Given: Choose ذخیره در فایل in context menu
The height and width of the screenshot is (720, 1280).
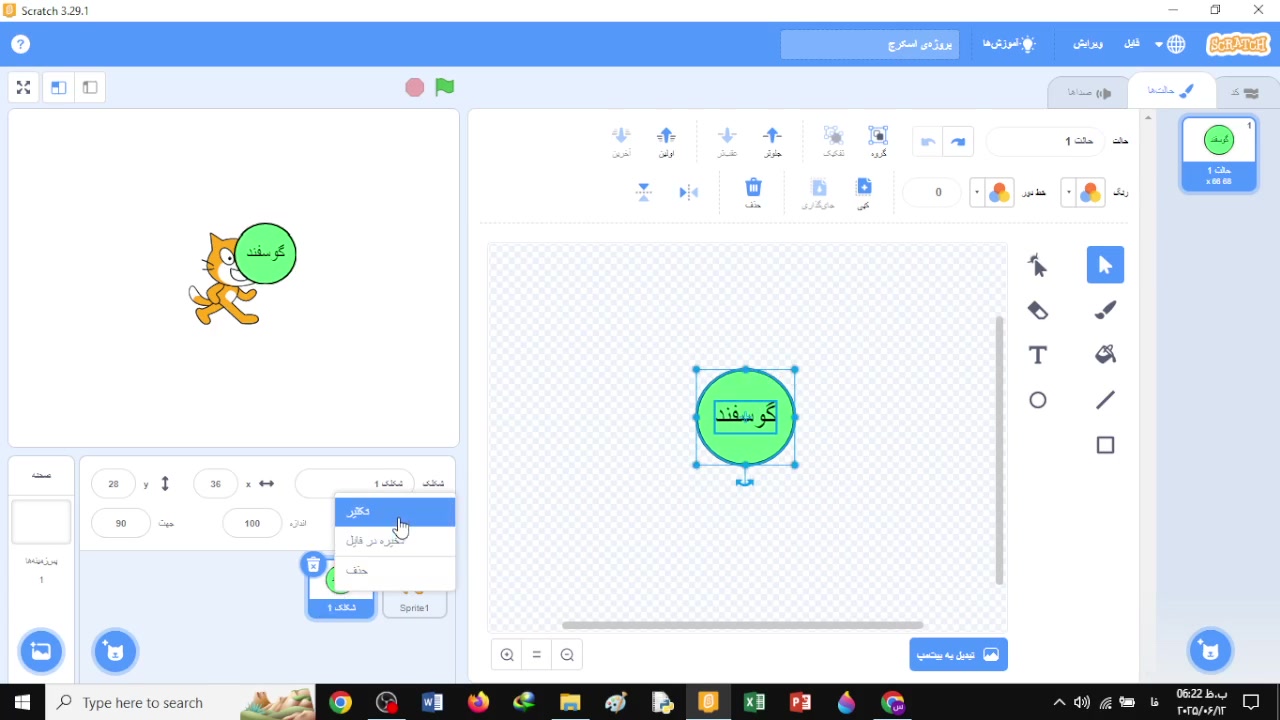Looking at the screenshot, I should click(395, 541).
